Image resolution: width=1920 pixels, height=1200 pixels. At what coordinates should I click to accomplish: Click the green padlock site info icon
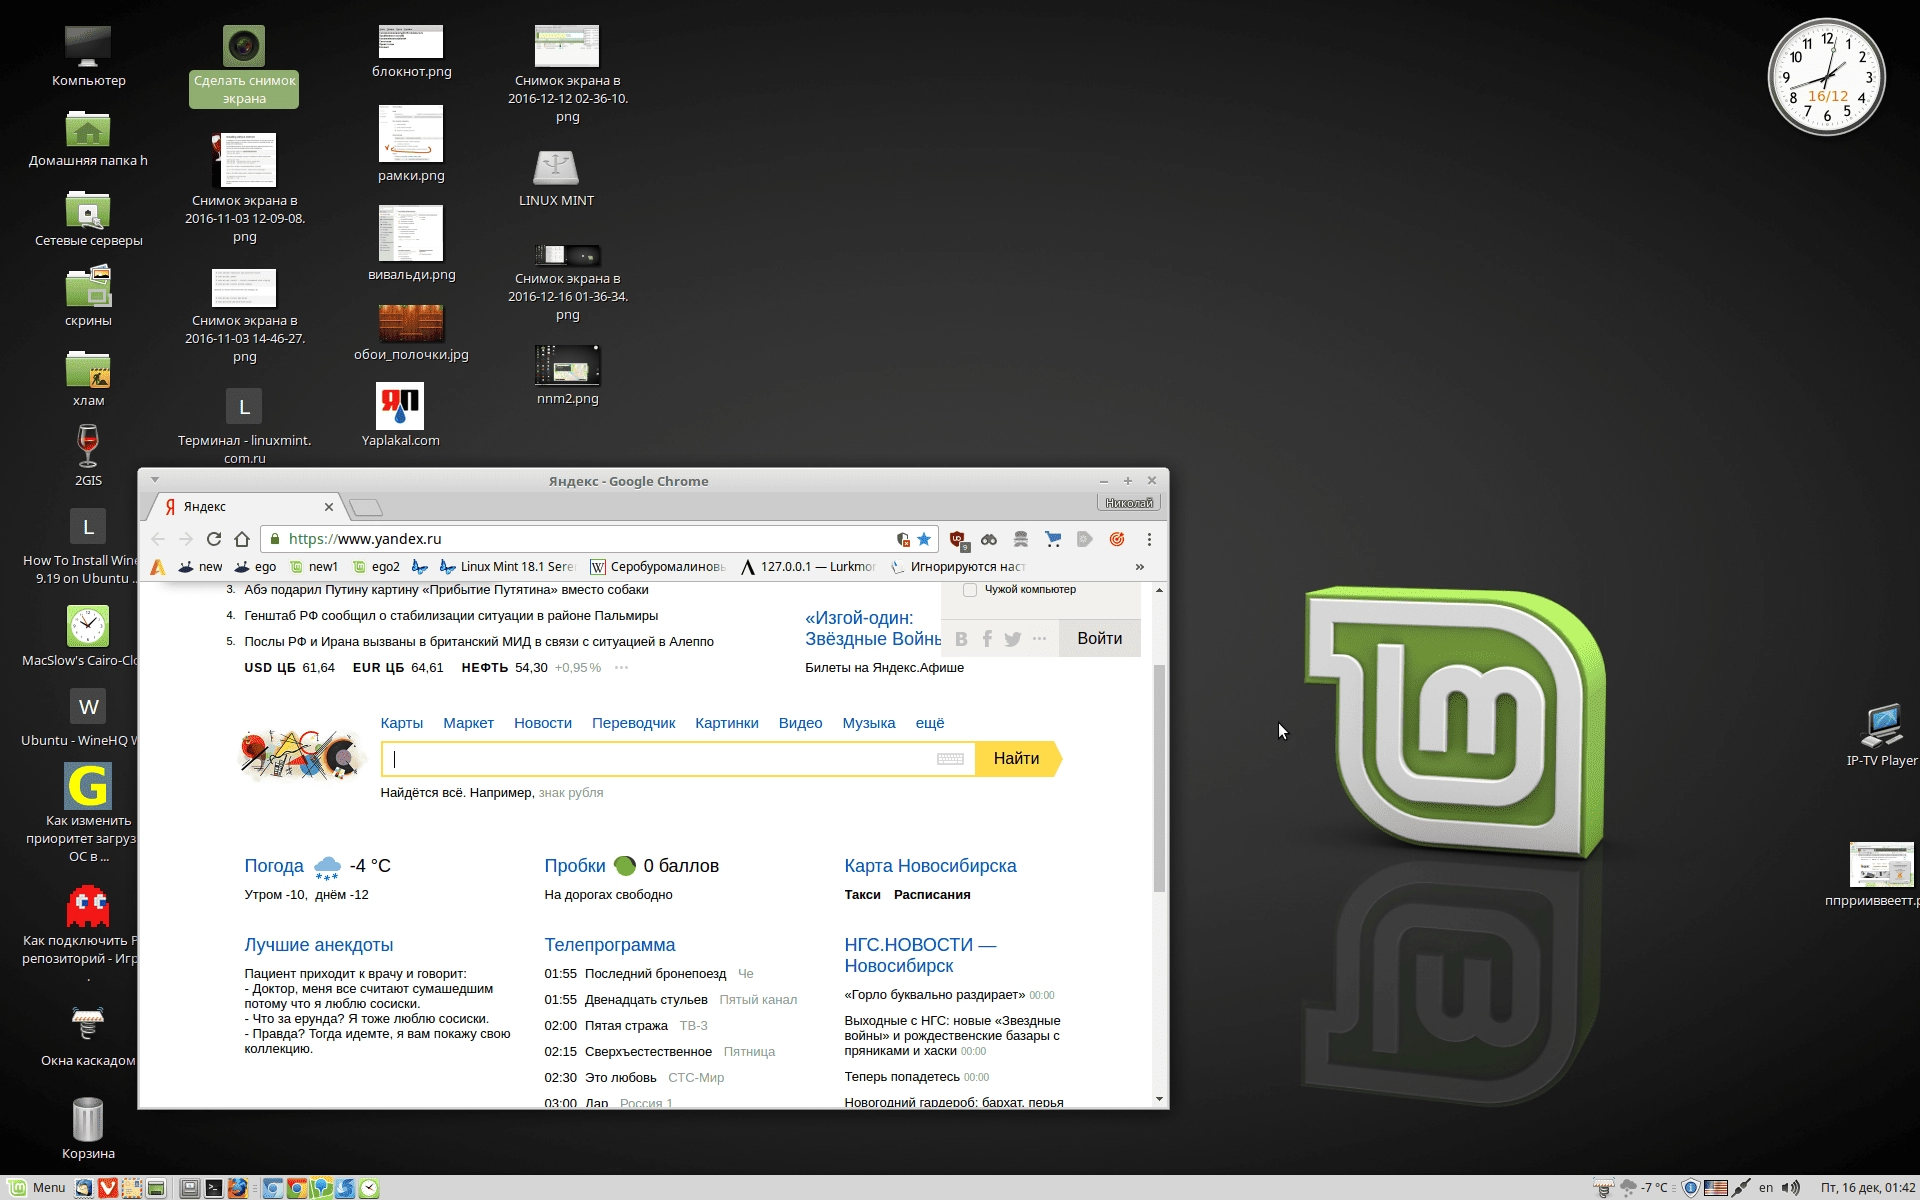(x=274, y=539)
